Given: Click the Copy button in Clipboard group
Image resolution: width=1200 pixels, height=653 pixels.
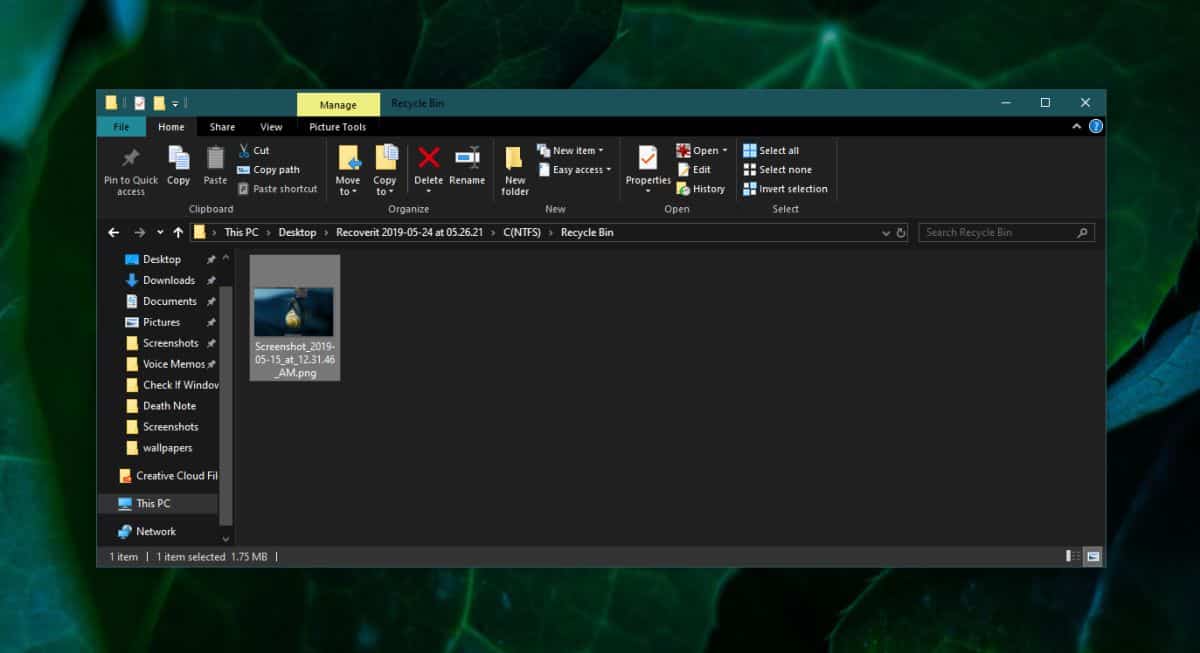Looking at the screenshot, I should coord(178,166).
